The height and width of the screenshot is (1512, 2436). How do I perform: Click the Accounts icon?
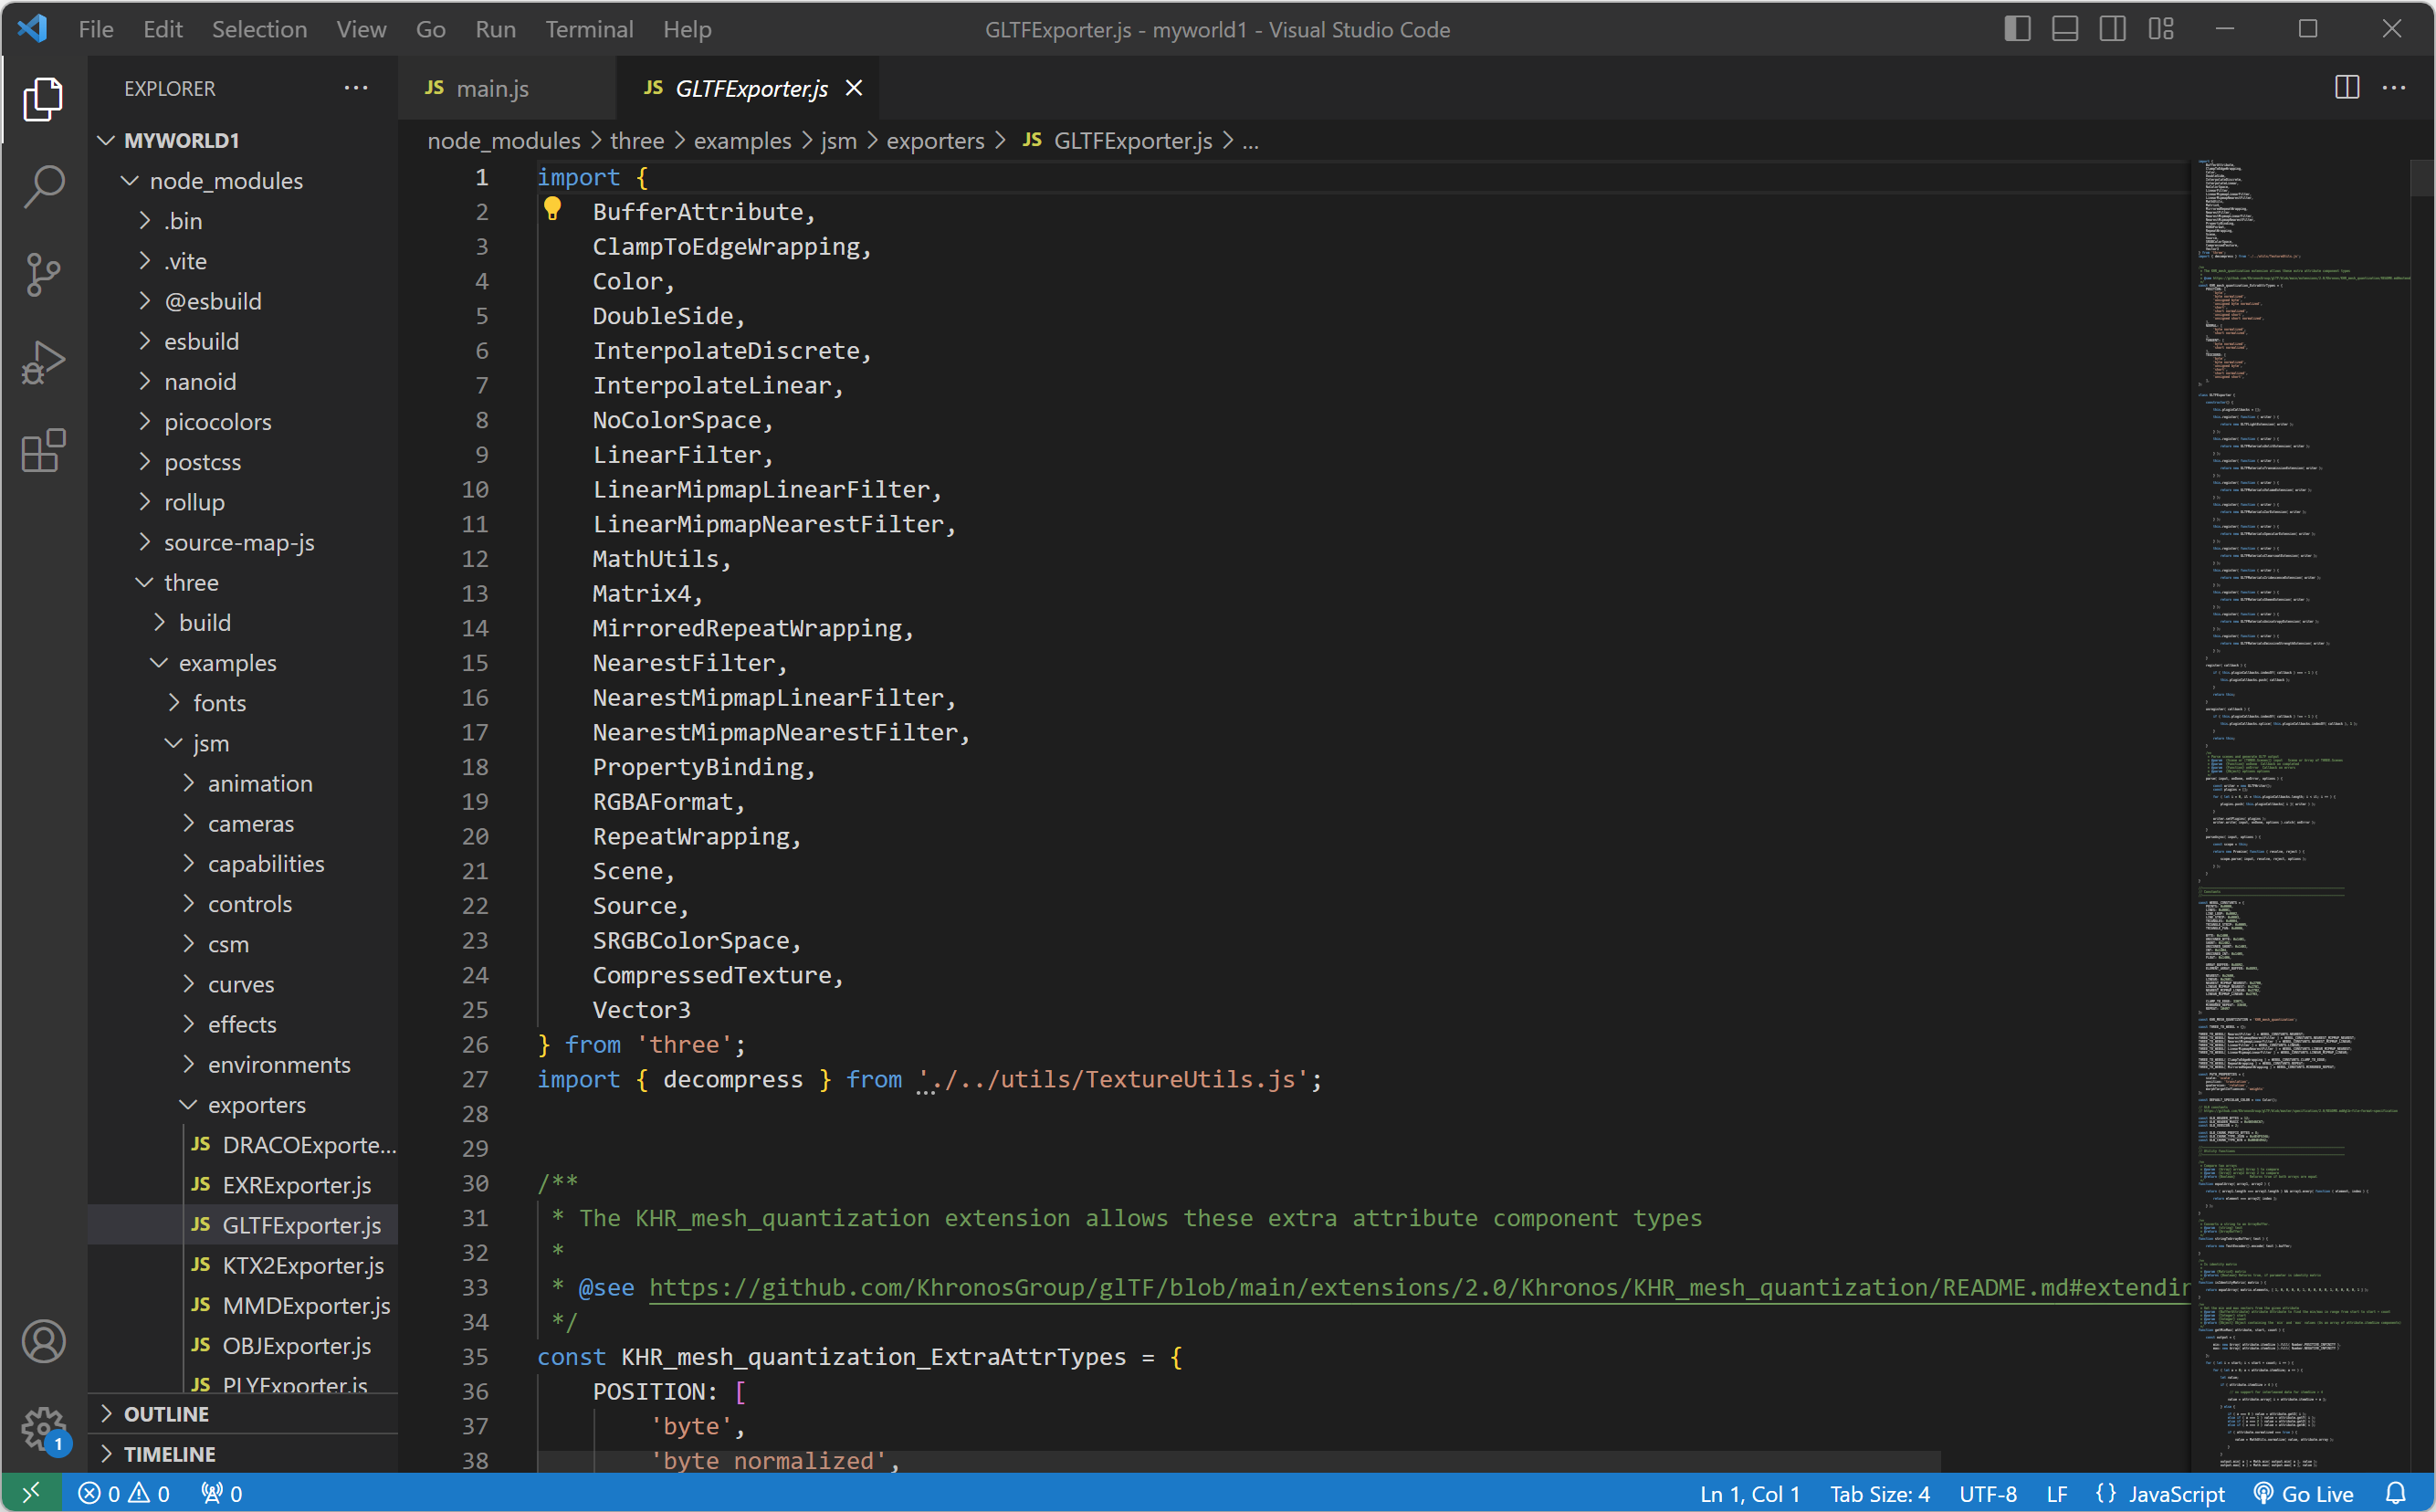click(43, 1341)
